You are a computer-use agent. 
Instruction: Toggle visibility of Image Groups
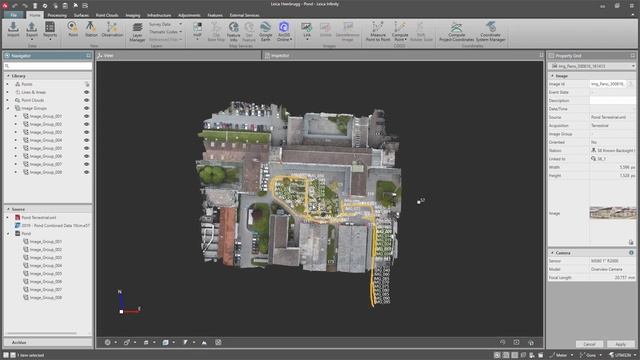pos(87,108)
